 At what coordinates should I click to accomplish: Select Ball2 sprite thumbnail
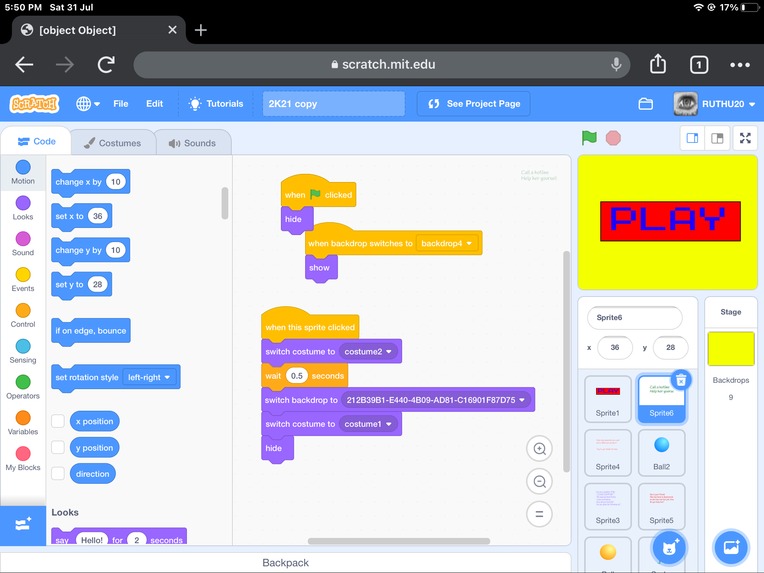click(x=661, y=452)
